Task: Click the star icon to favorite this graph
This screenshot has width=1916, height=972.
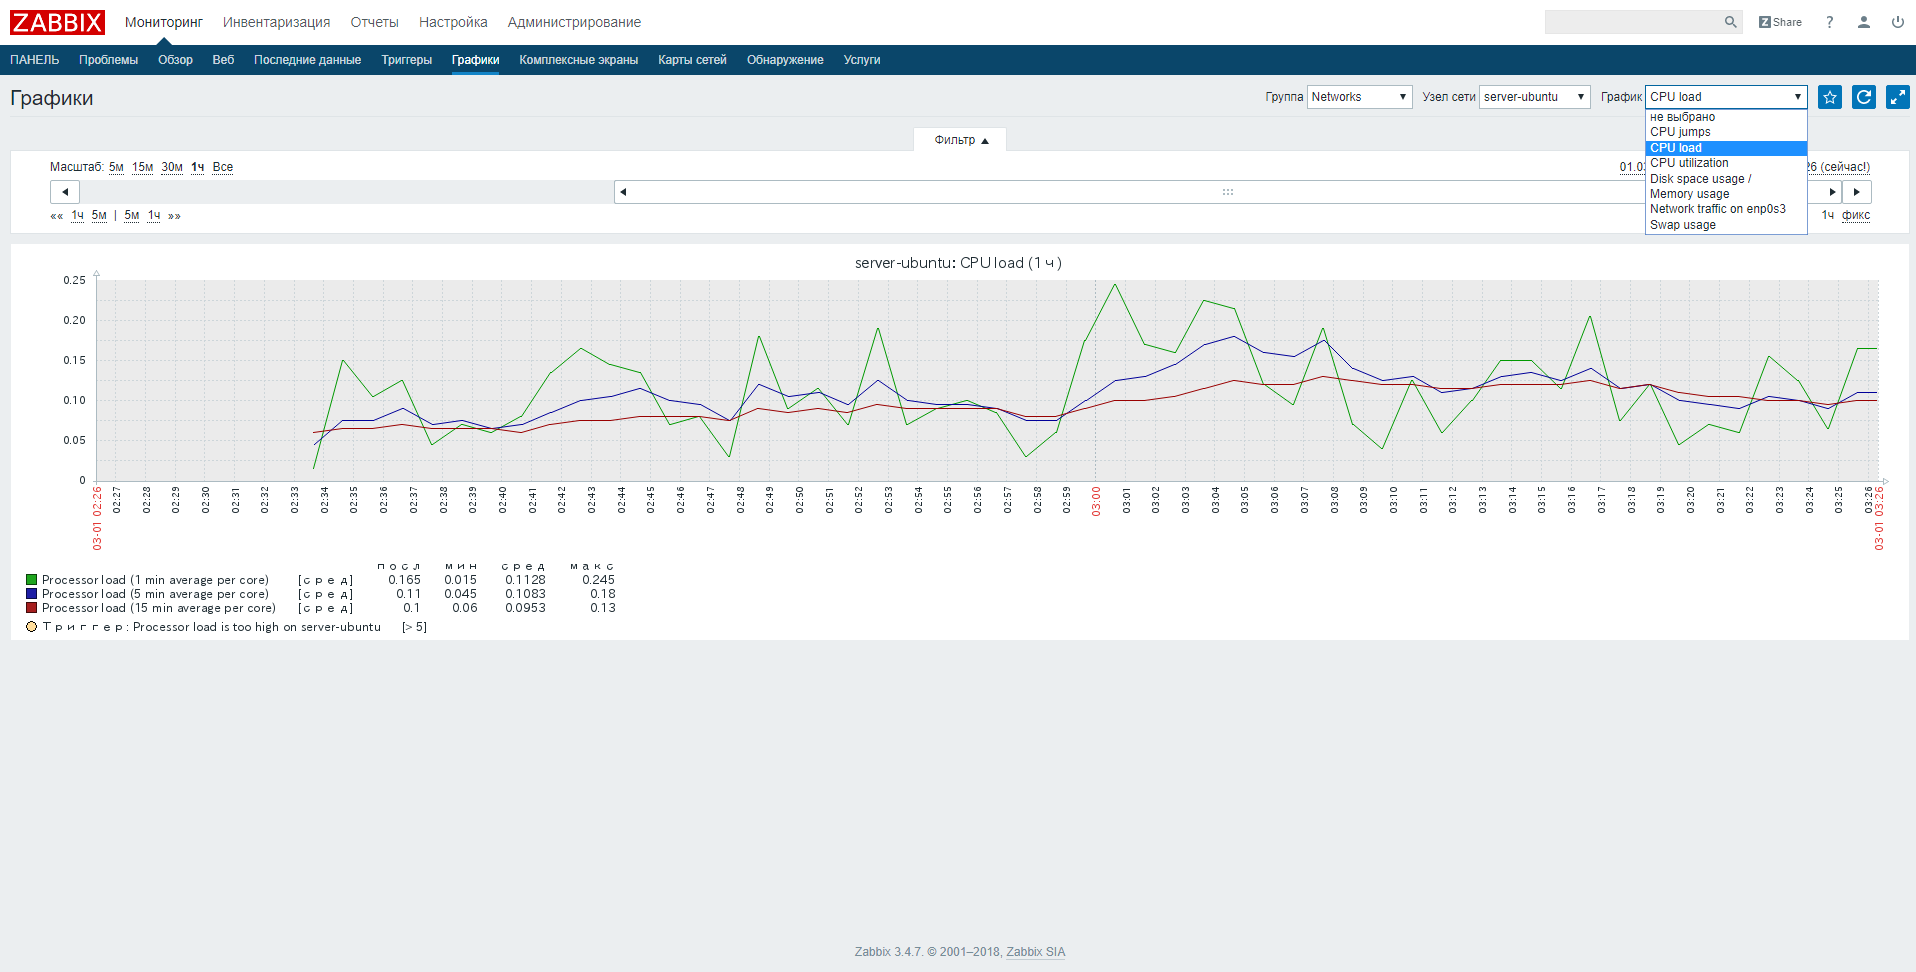Action: click(1829, 97)
